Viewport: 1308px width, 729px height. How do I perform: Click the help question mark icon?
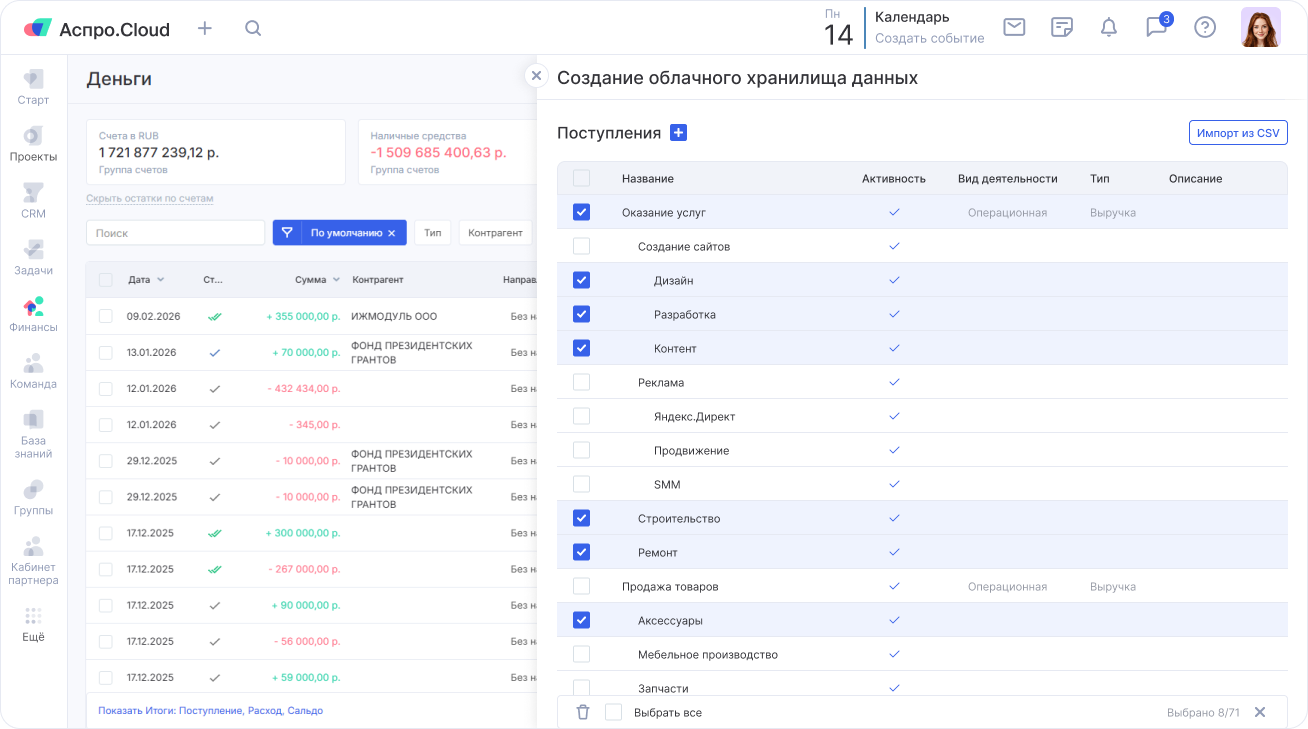tap(1205, 28)
